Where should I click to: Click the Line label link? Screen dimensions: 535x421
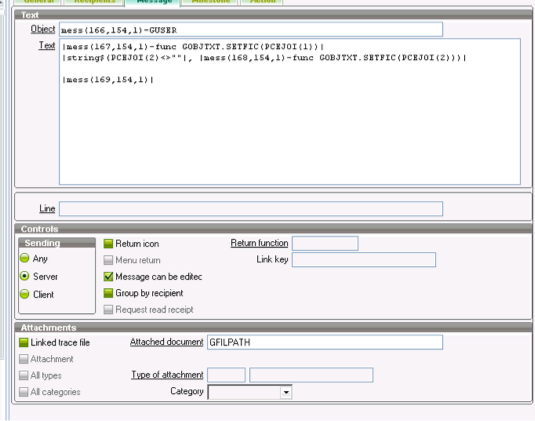[47, 208]
